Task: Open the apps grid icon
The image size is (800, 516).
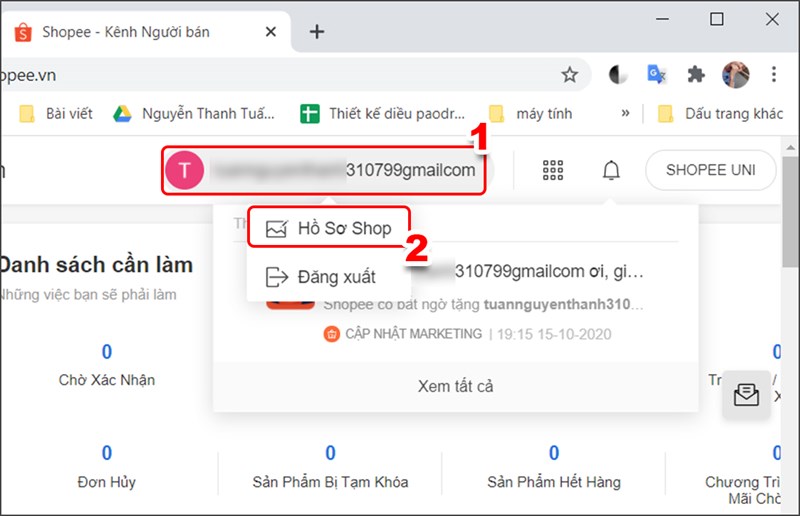Action: (x=553, y=170)
